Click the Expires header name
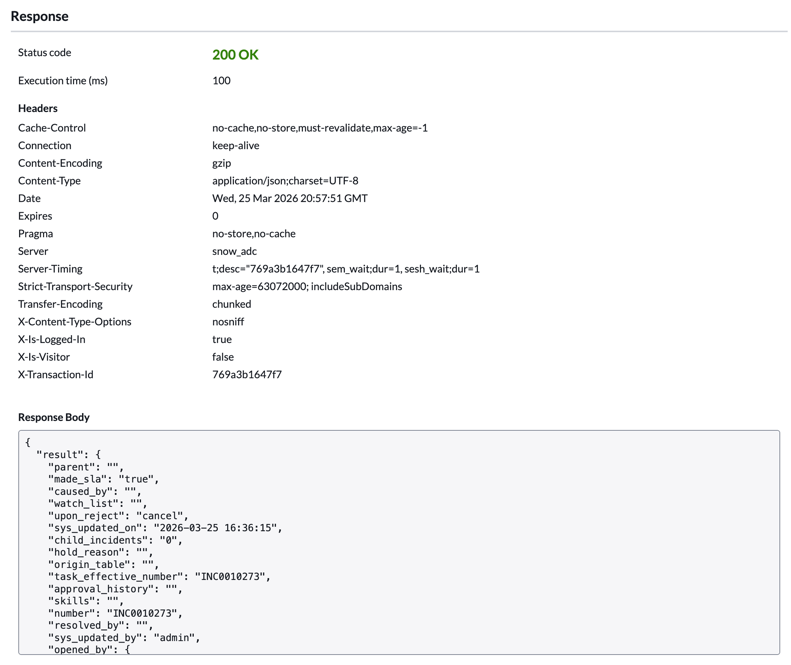This screenshot has width=791, height=665. tap(35, 216)
